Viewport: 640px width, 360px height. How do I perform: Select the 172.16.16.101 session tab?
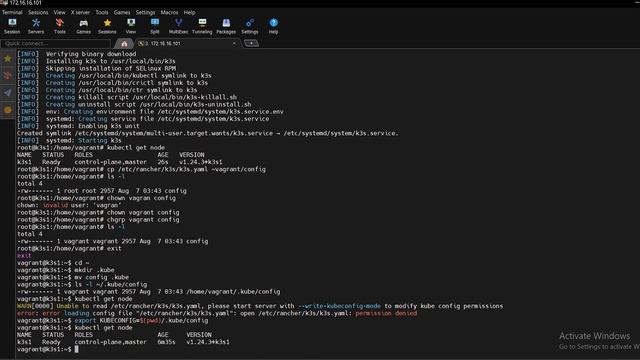186,43
